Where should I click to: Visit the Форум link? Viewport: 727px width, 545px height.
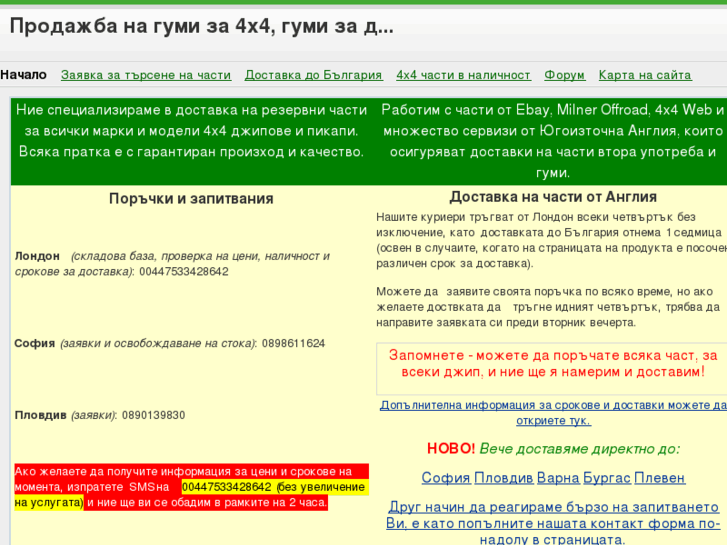coord(564,75)
